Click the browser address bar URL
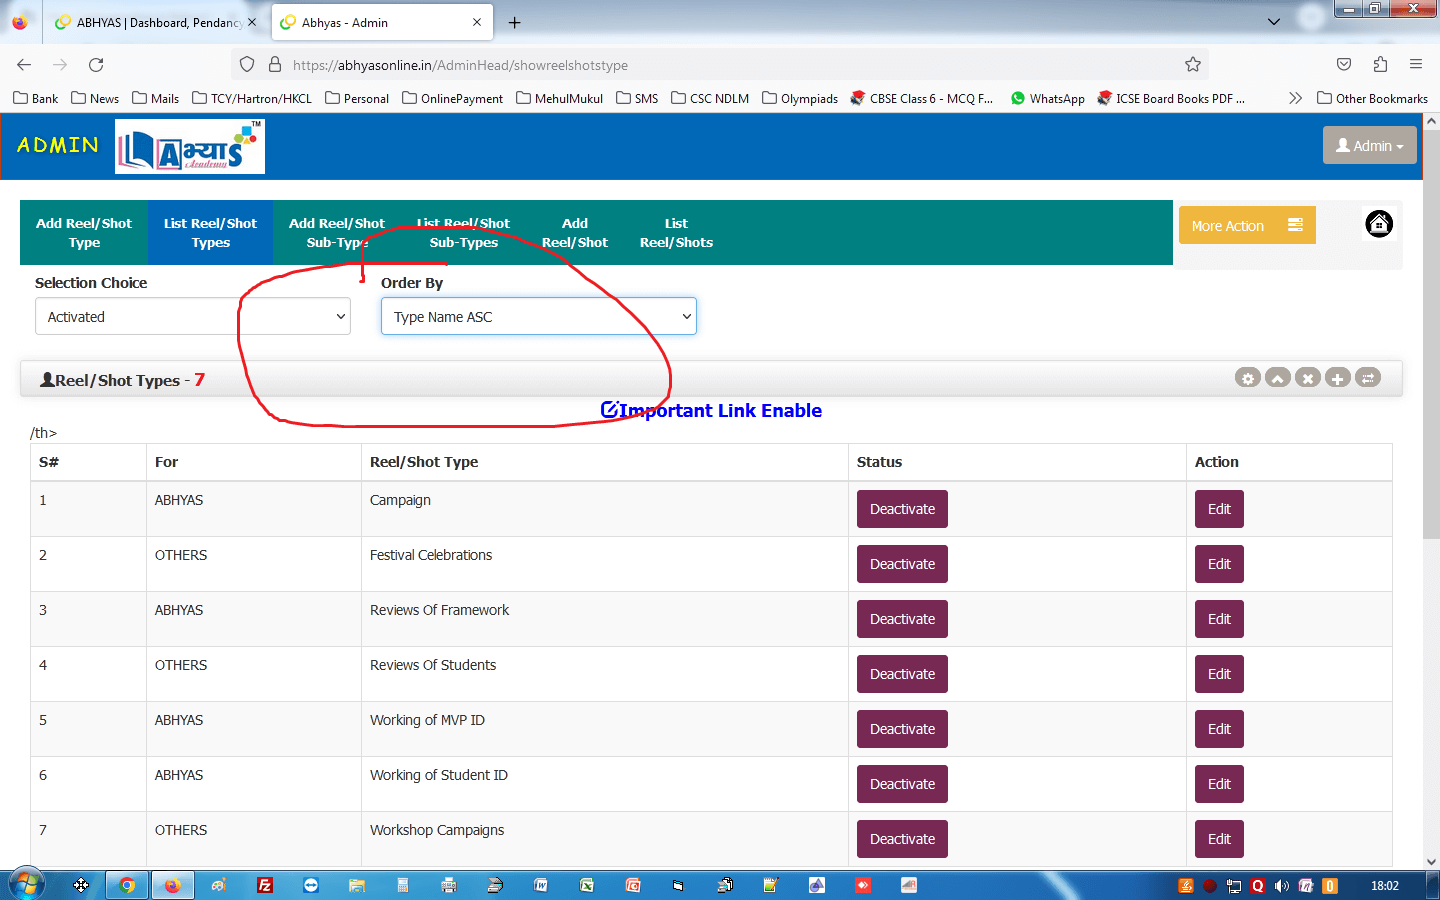The image size is (1440, 900). pos(460,65)
